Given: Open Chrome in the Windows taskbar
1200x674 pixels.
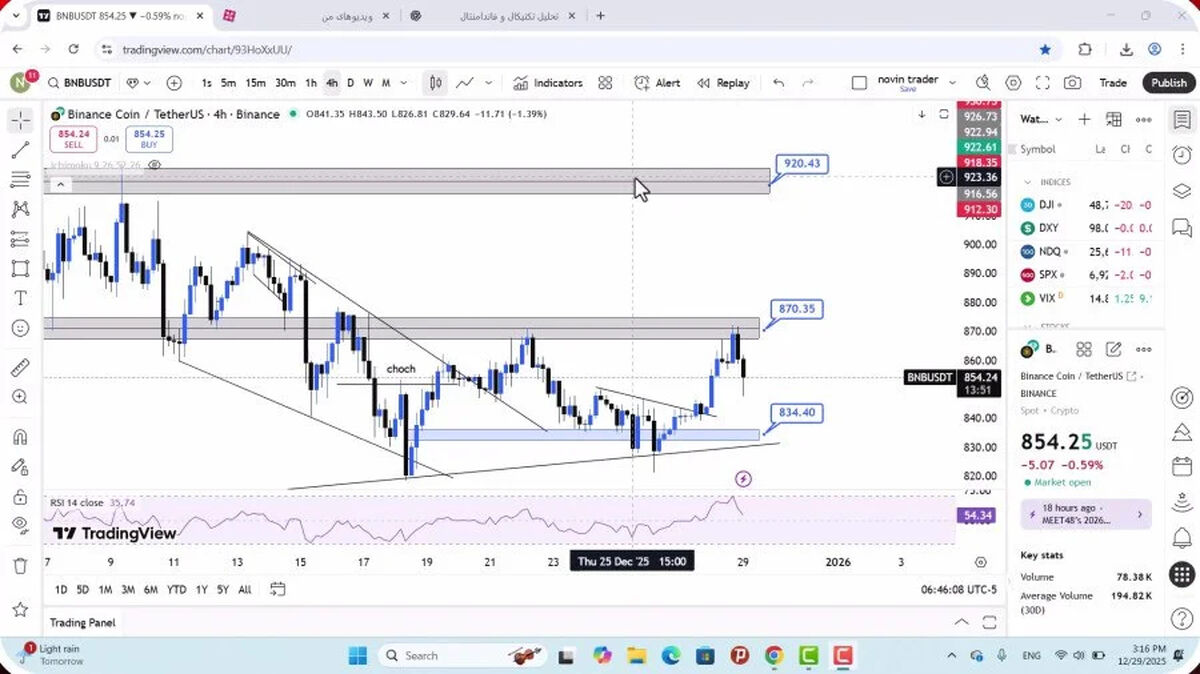Looking at the screenshot, I should coord(773,656).
